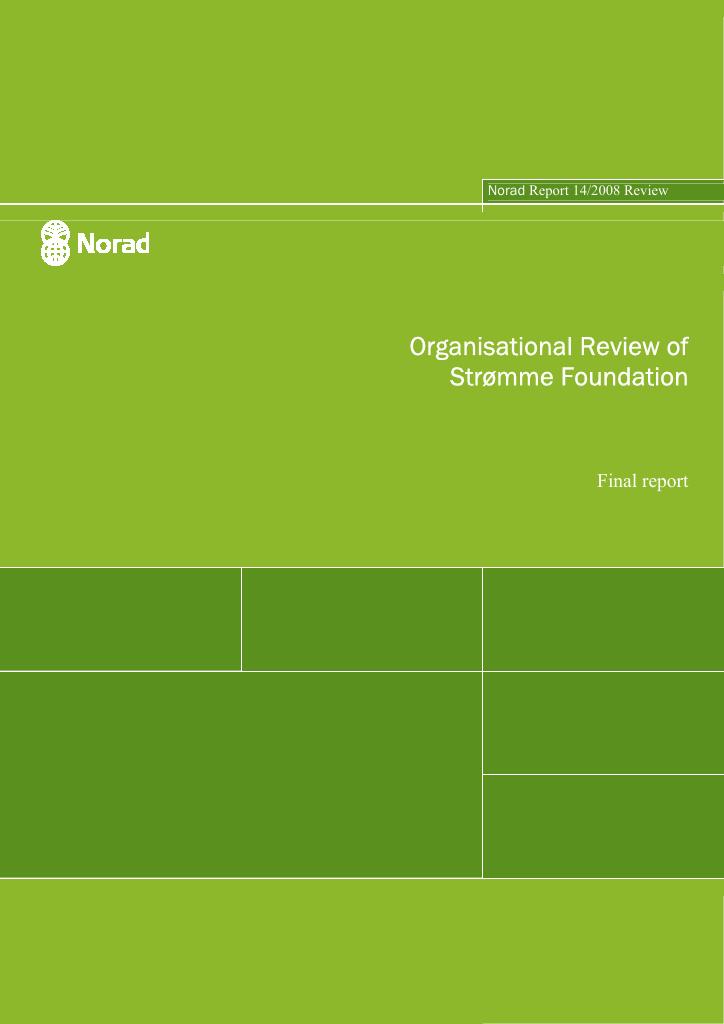Select the Norad Report 14/2008 Review label

point(578,191)
